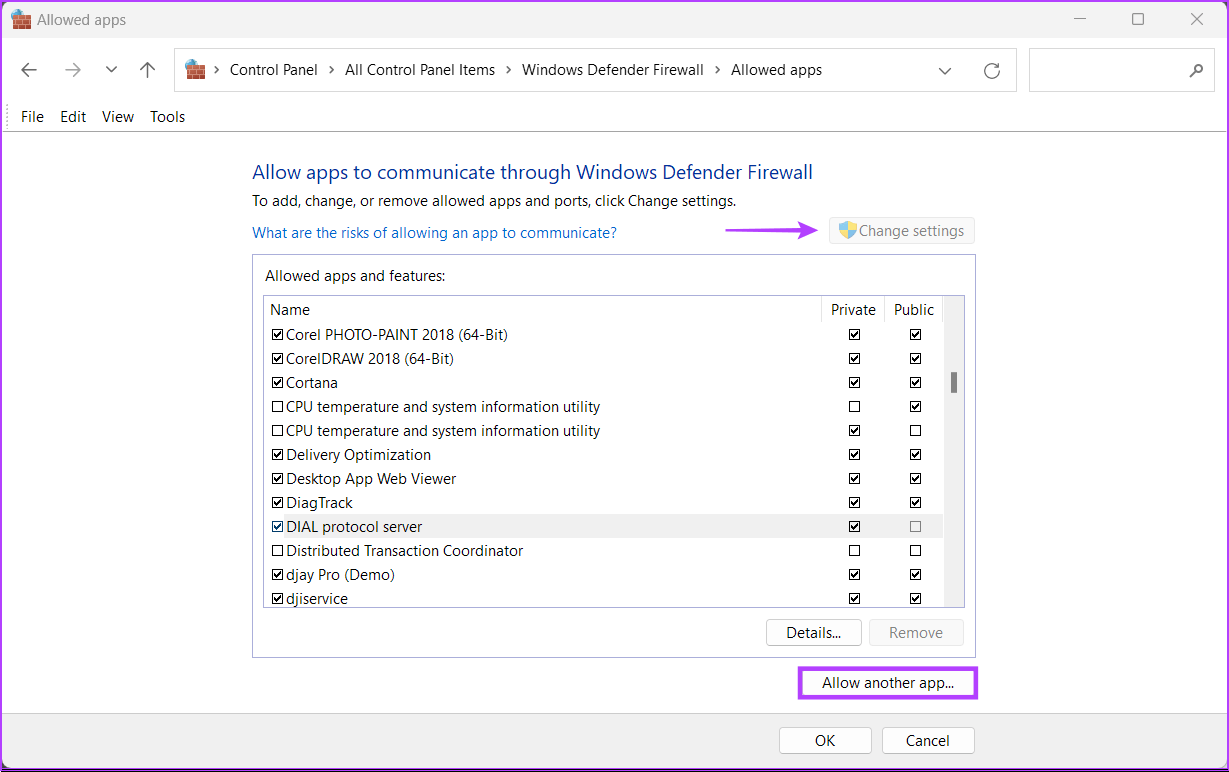The image size is (1229, 772).
Task: Open the risks of allowing an app link
Action: click(434, 232)
